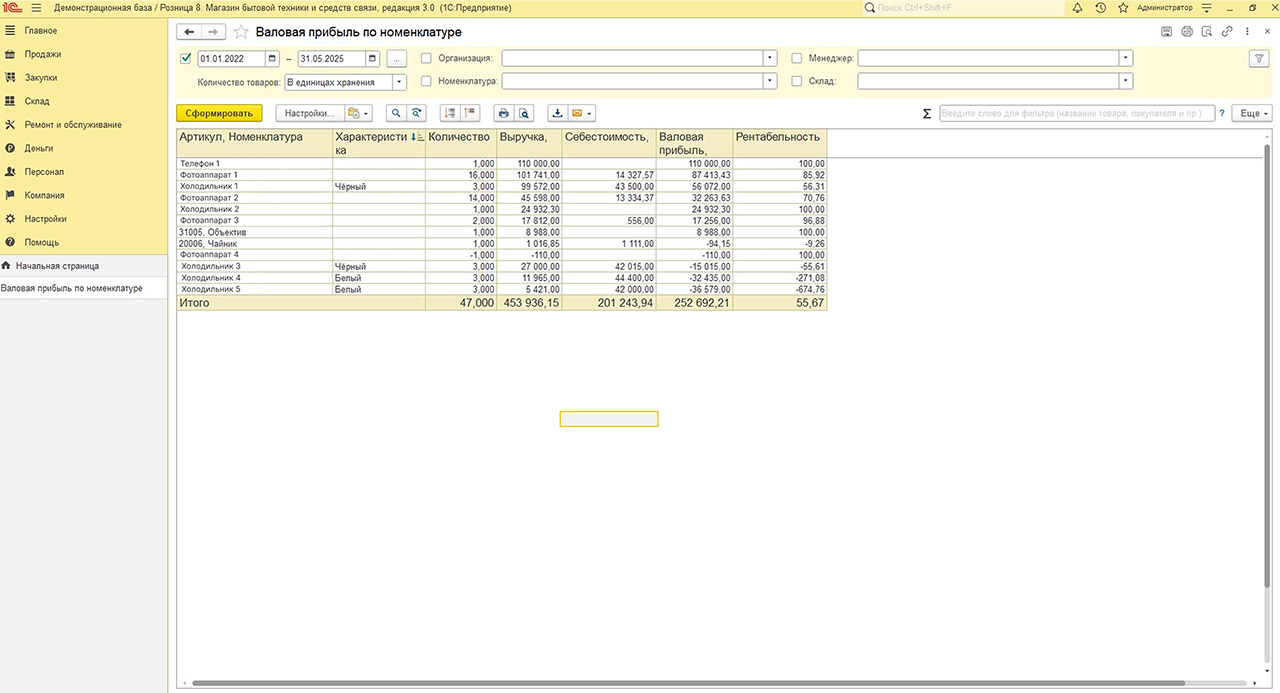
Task: Expand the Организация dropdown arrow
Action: [770, 58]
